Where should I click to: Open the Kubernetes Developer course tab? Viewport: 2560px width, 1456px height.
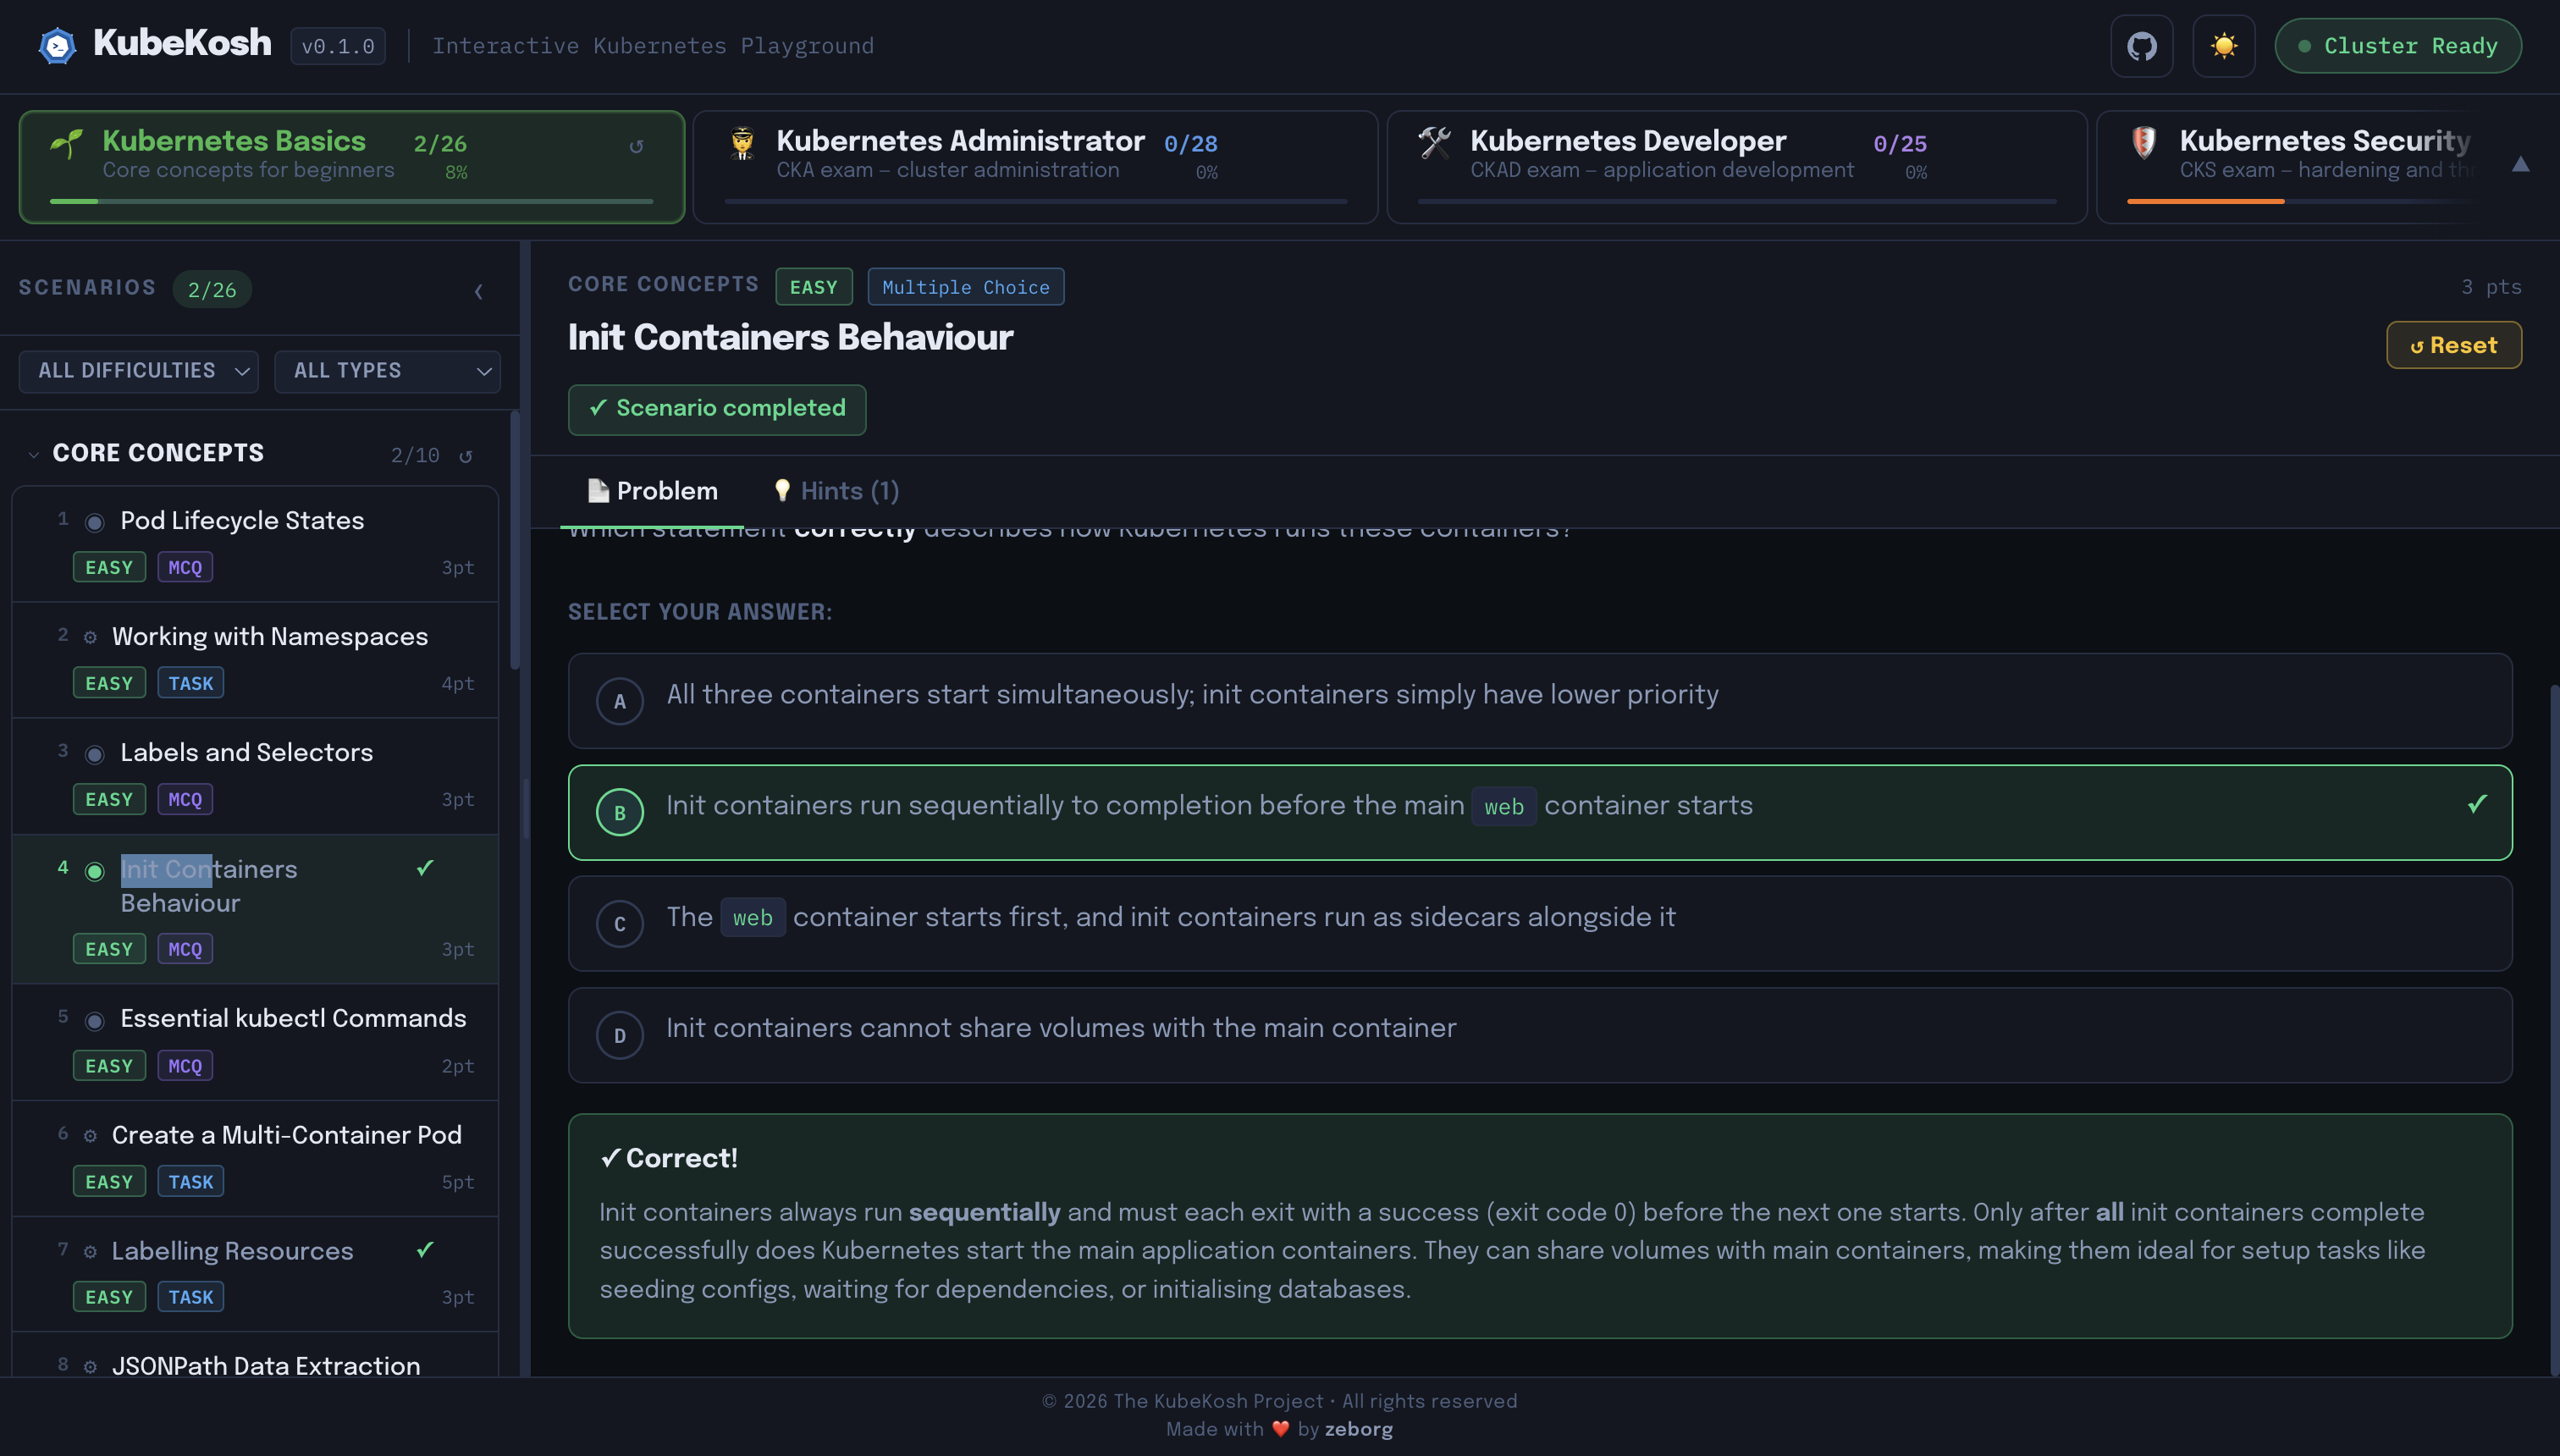(x=1737, y=167)
